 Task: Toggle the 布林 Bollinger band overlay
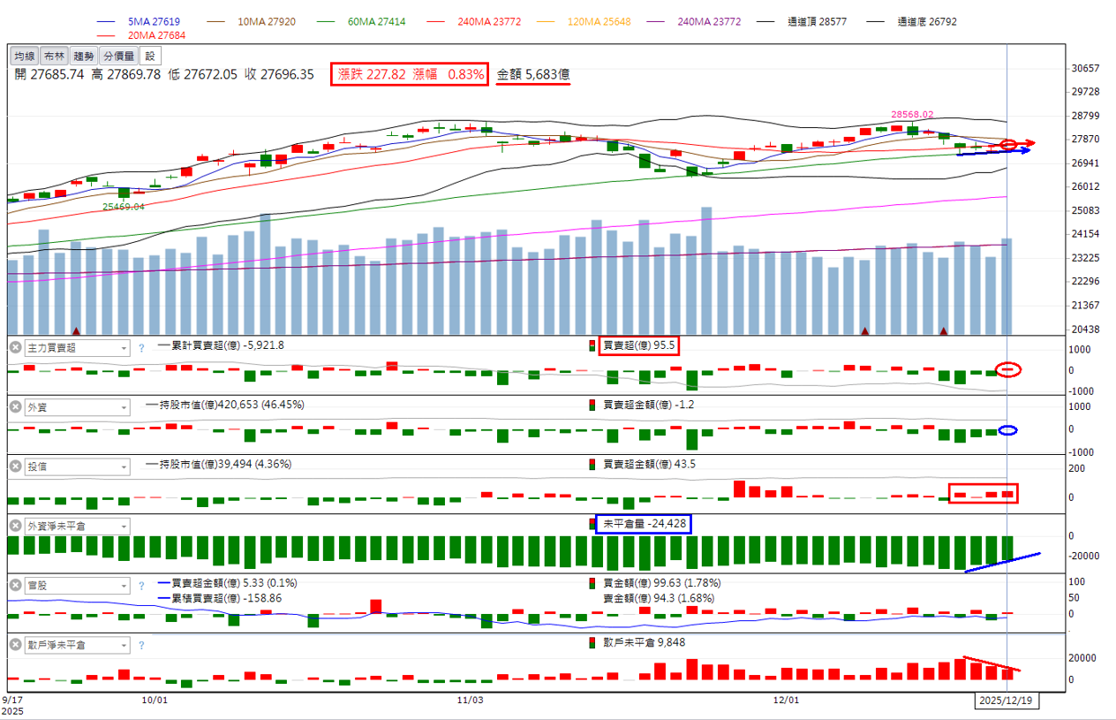(x=54, y=56)
